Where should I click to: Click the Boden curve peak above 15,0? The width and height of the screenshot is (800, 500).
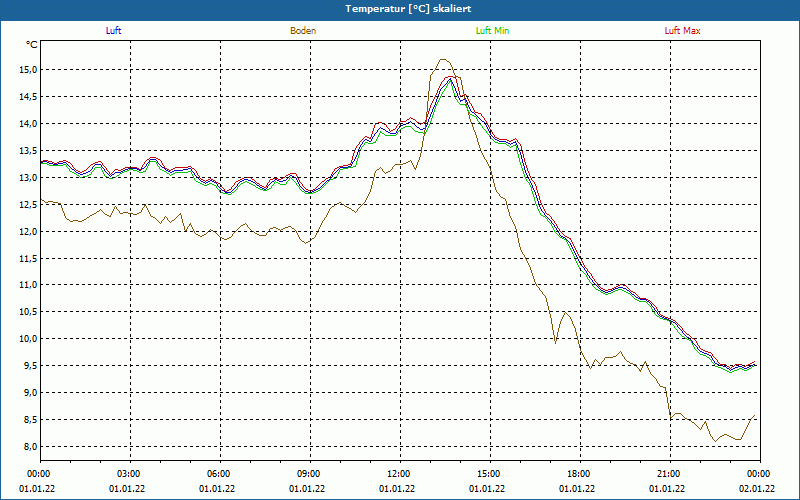click(443, 60)
